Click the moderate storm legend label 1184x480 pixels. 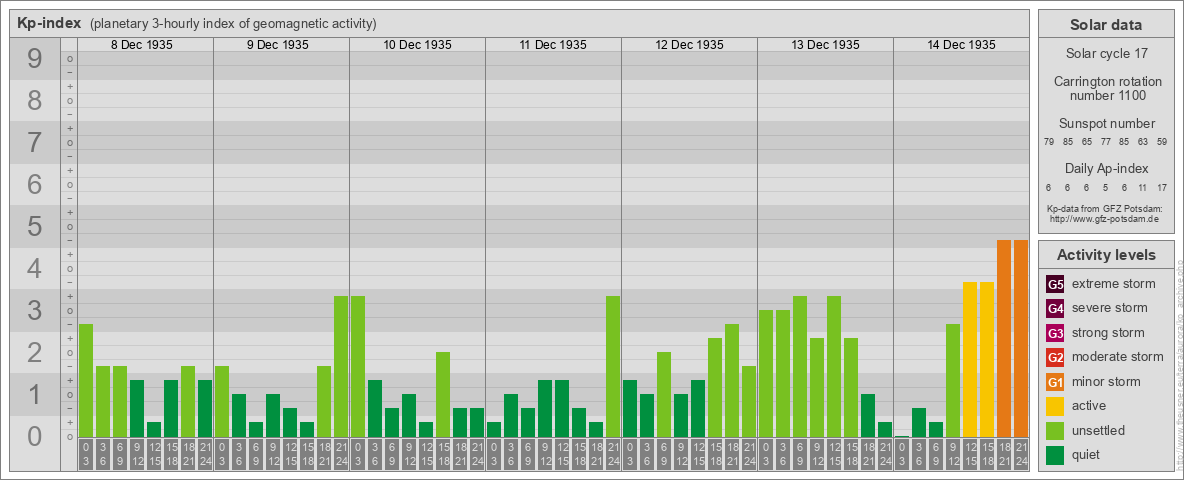(x=1118, y=357)
